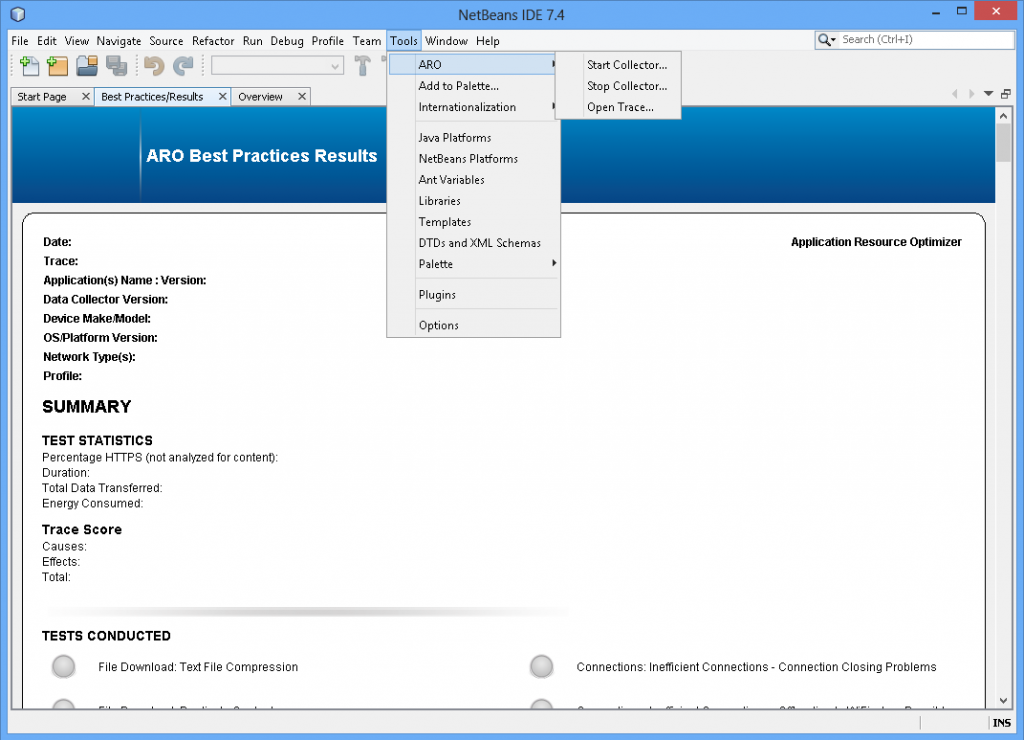
Task: Click the Open Project folder icon
Action: (x=87, y=65)
